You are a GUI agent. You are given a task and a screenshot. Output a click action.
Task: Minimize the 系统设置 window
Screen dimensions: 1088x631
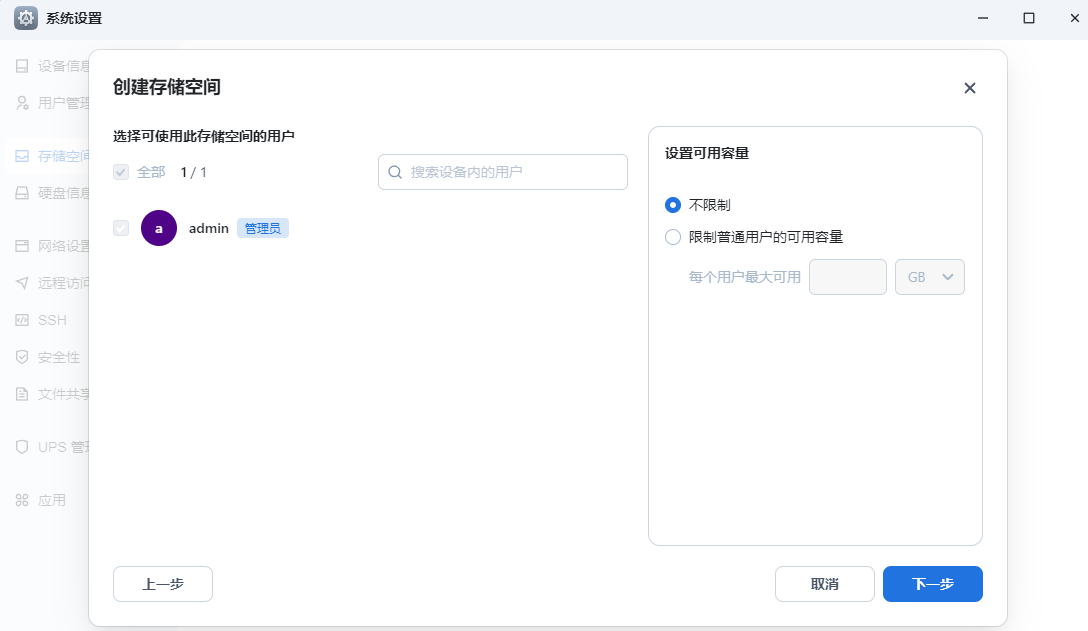point(983,18)
